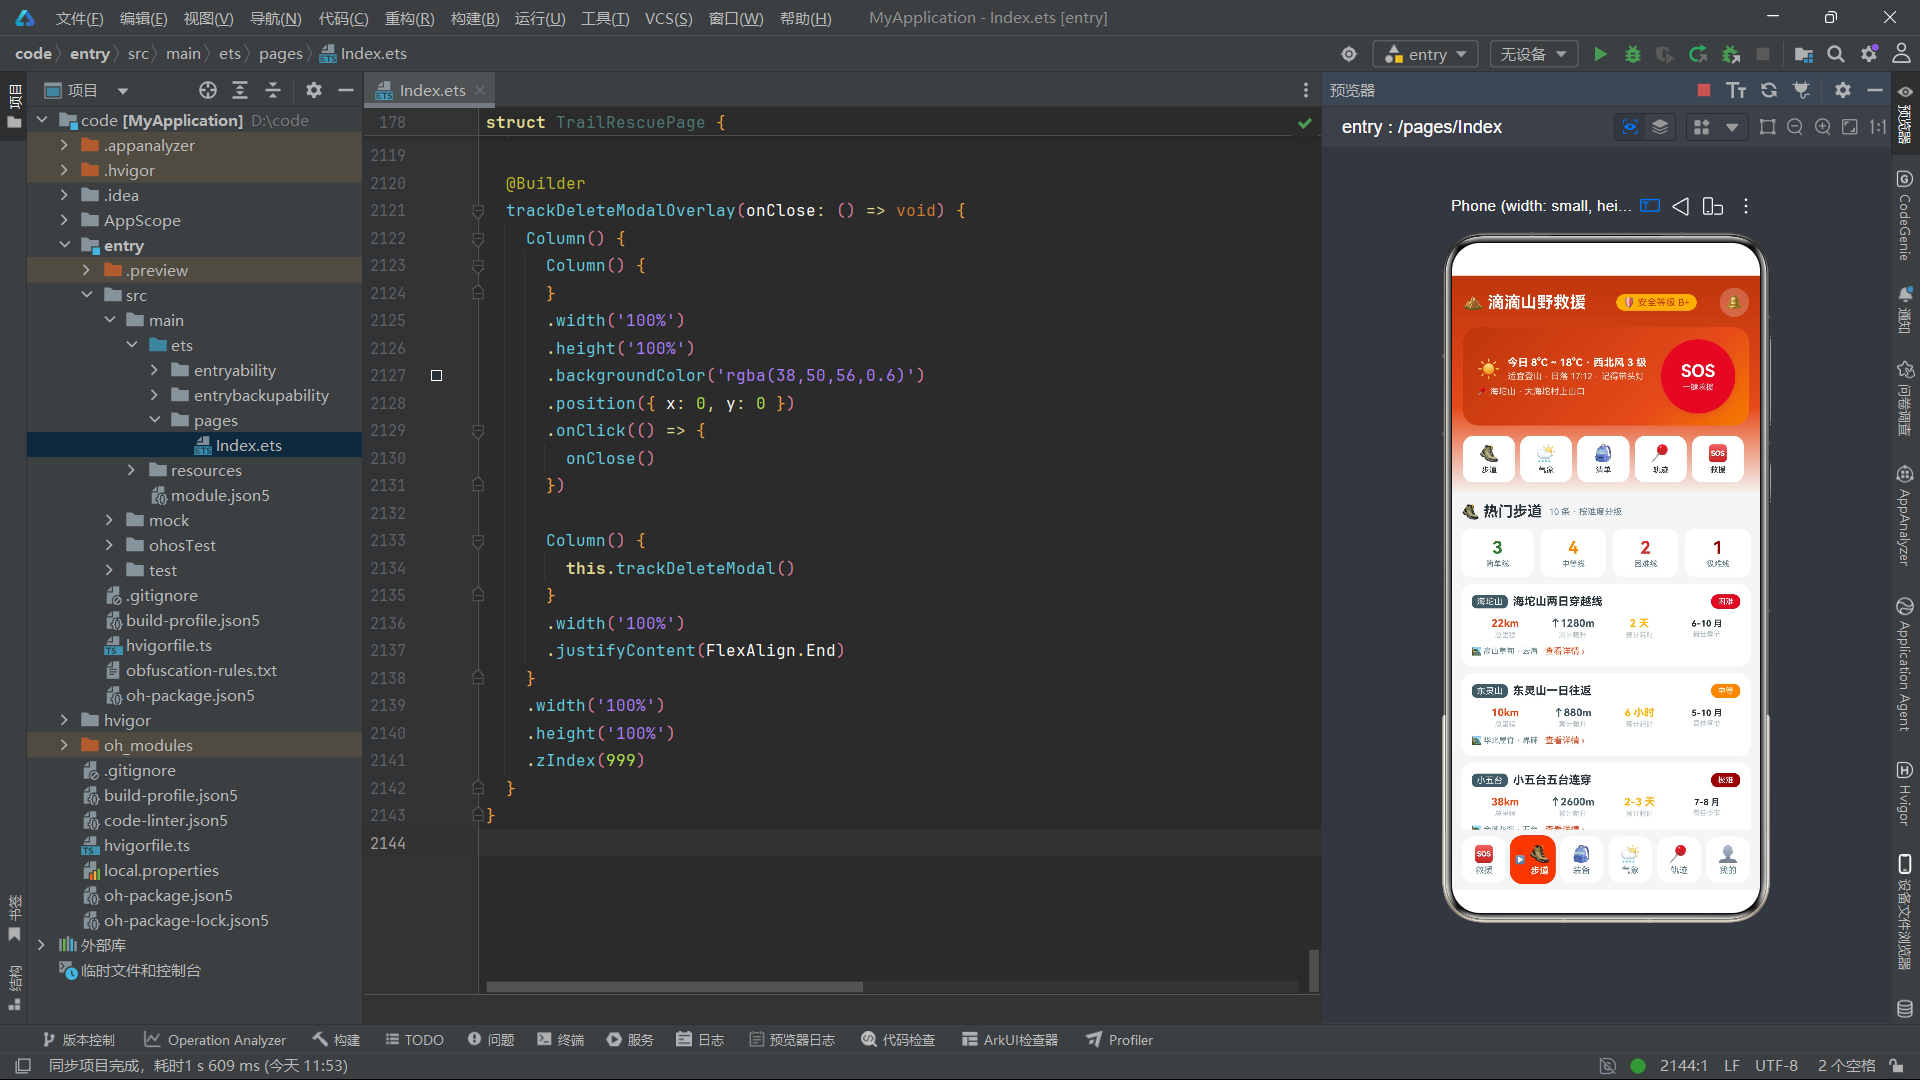1920x1080 pixels.
Task: Zoom in the preview
Action: [x=1822, y=127]
